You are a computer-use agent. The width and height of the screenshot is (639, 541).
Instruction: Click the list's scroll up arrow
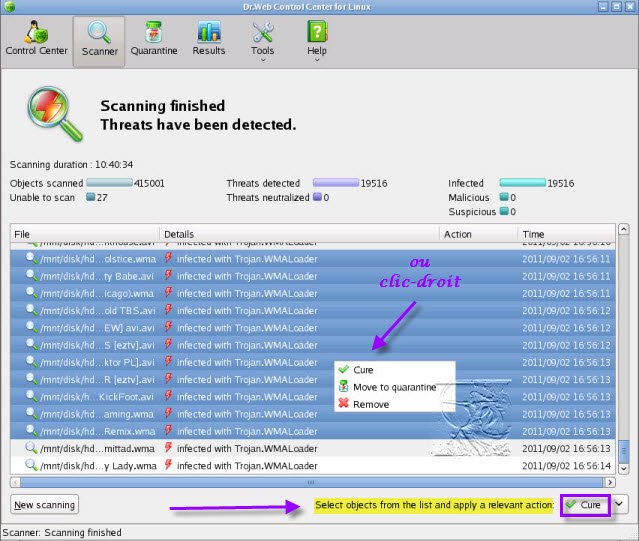[623, 229]
